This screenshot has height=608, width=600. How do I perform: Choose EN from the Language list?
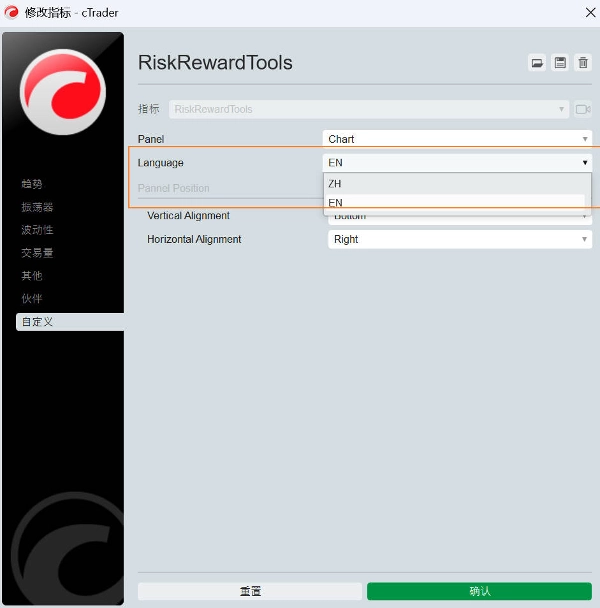click(455, 202)
